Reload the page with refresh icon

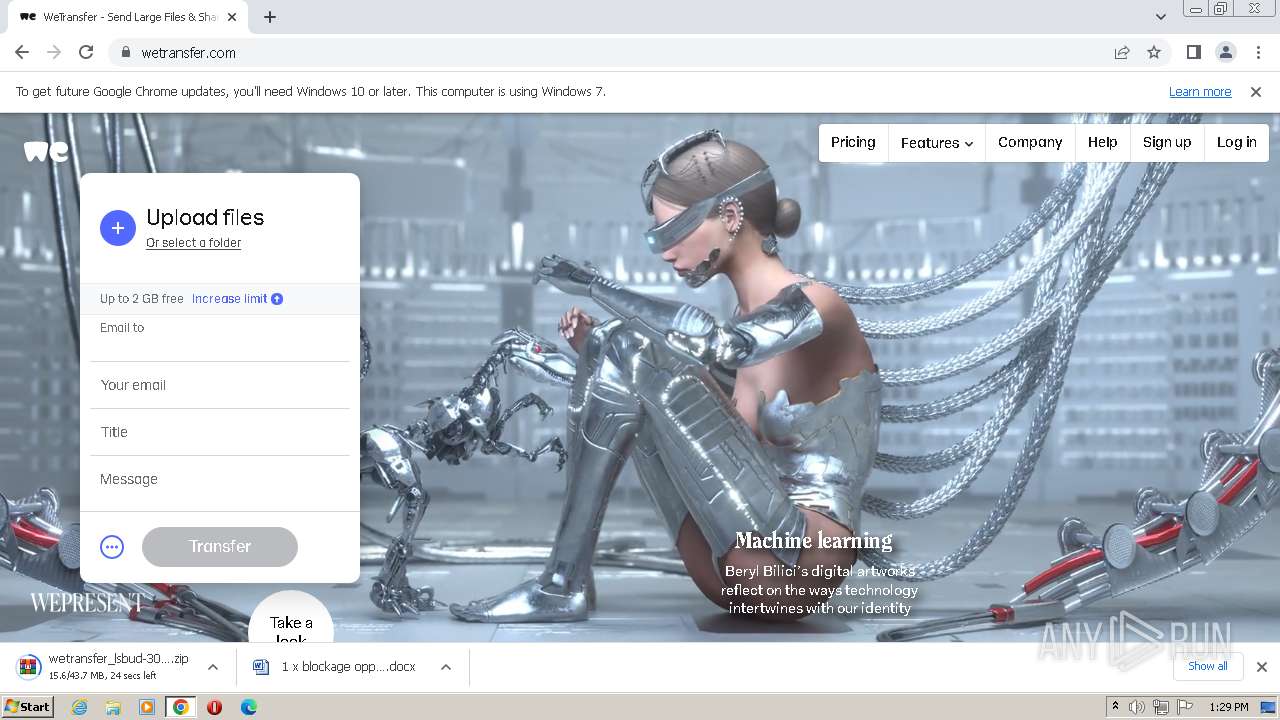coord(86,52)
